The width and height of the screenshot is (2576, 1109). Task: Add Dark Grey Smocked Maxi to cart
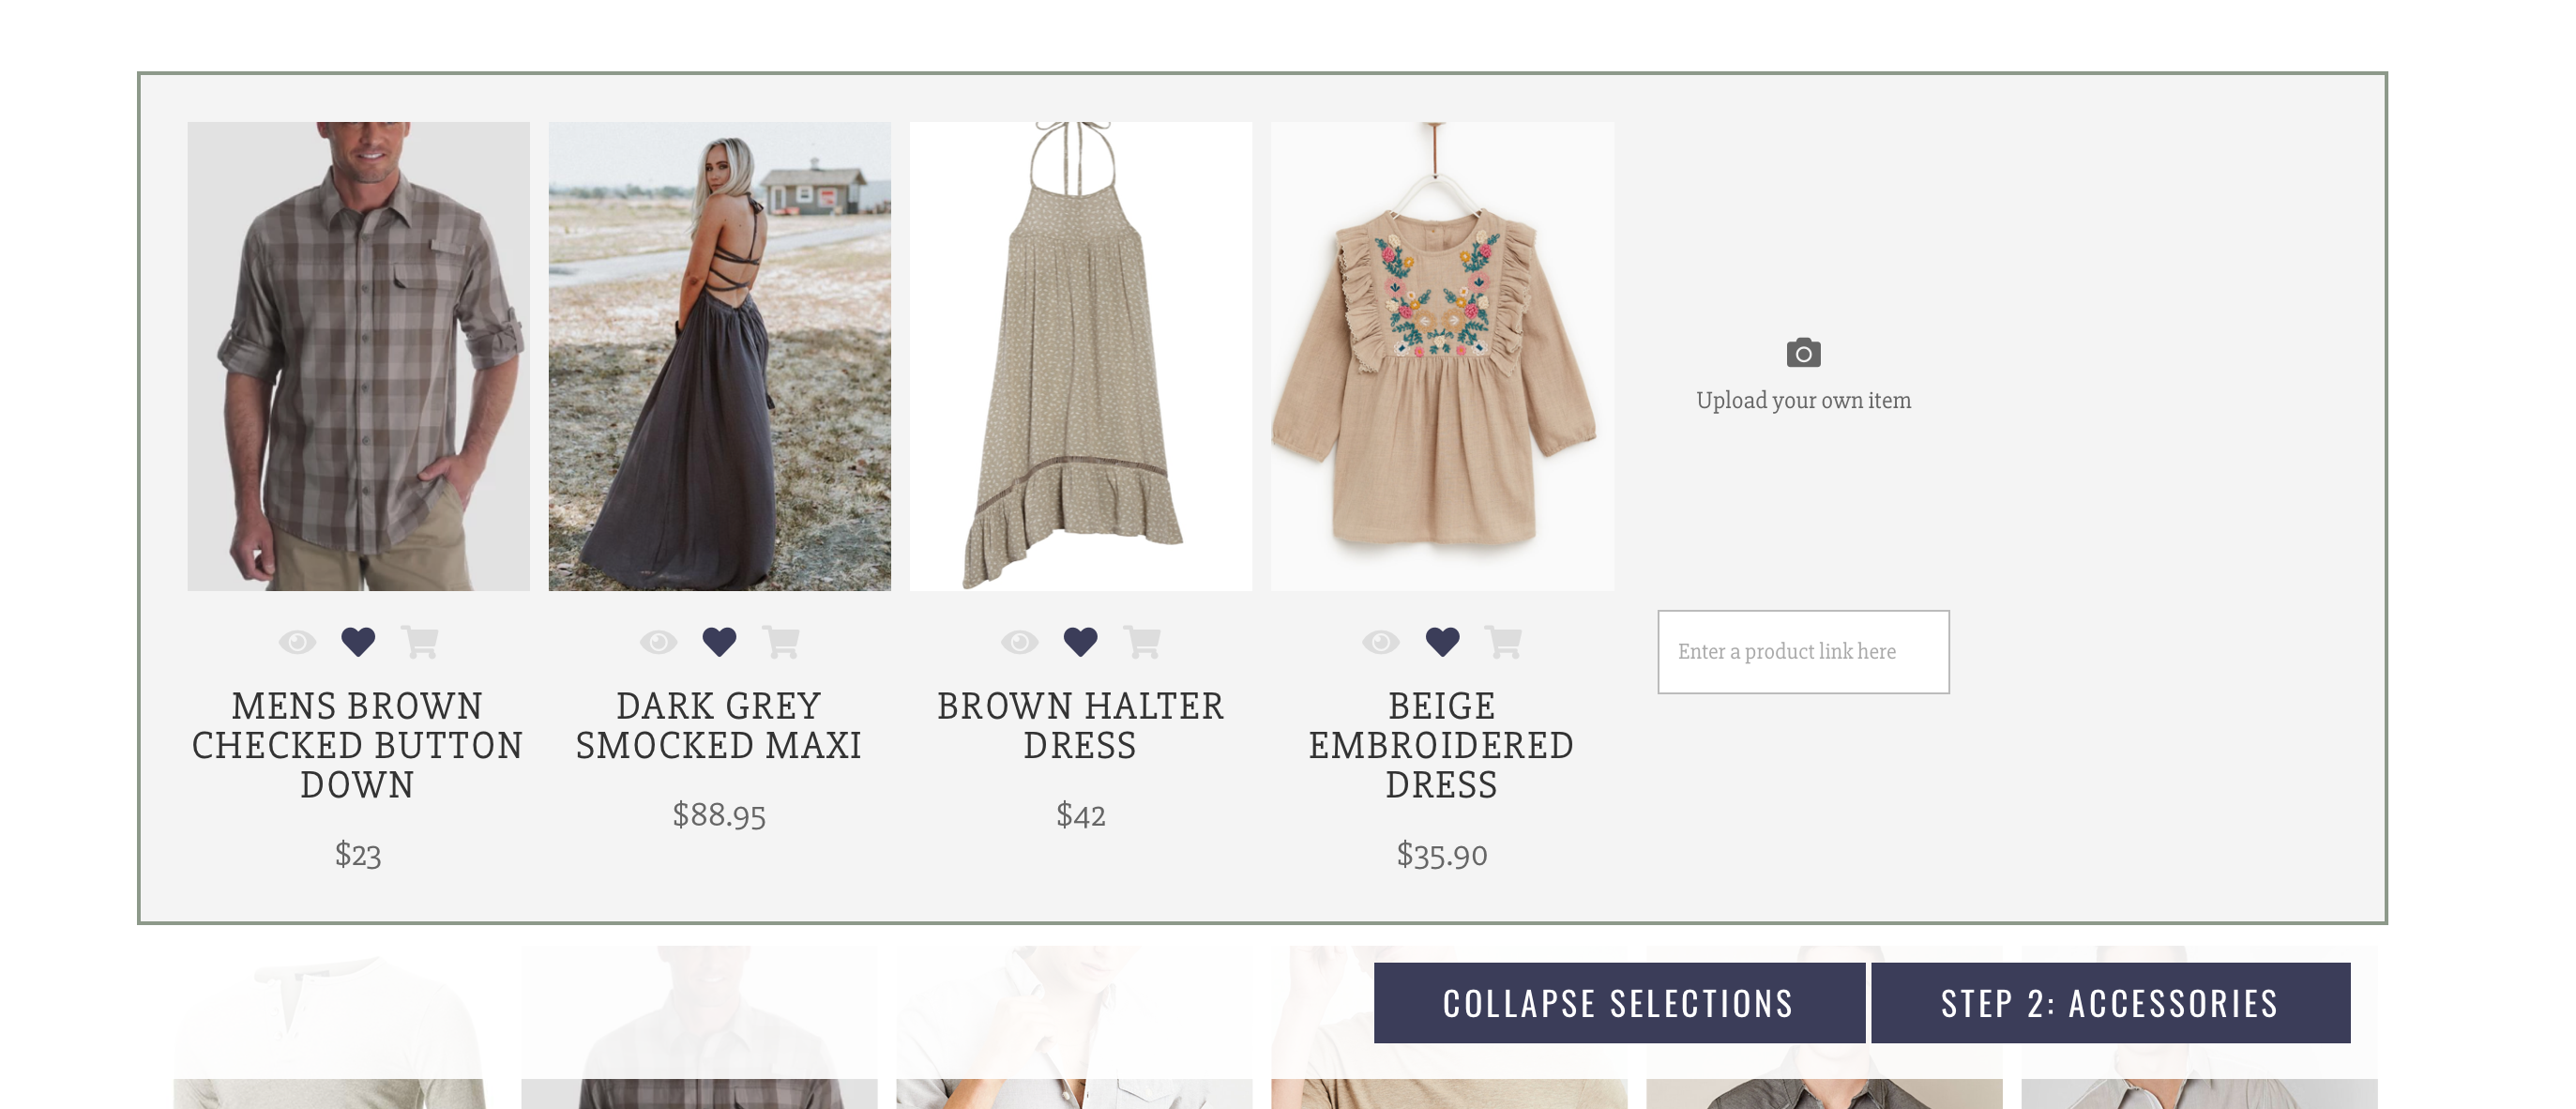[781, 642]
